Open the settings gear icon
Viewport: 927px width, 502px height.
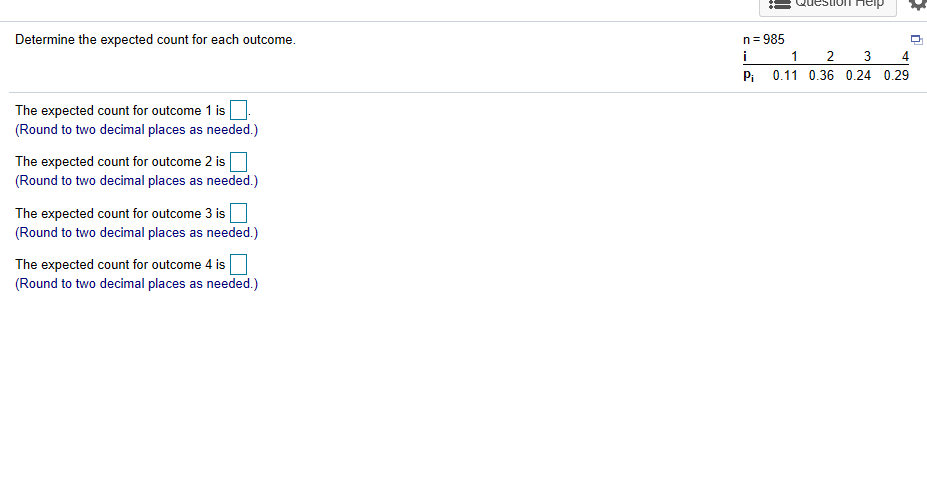pos(918,4)
